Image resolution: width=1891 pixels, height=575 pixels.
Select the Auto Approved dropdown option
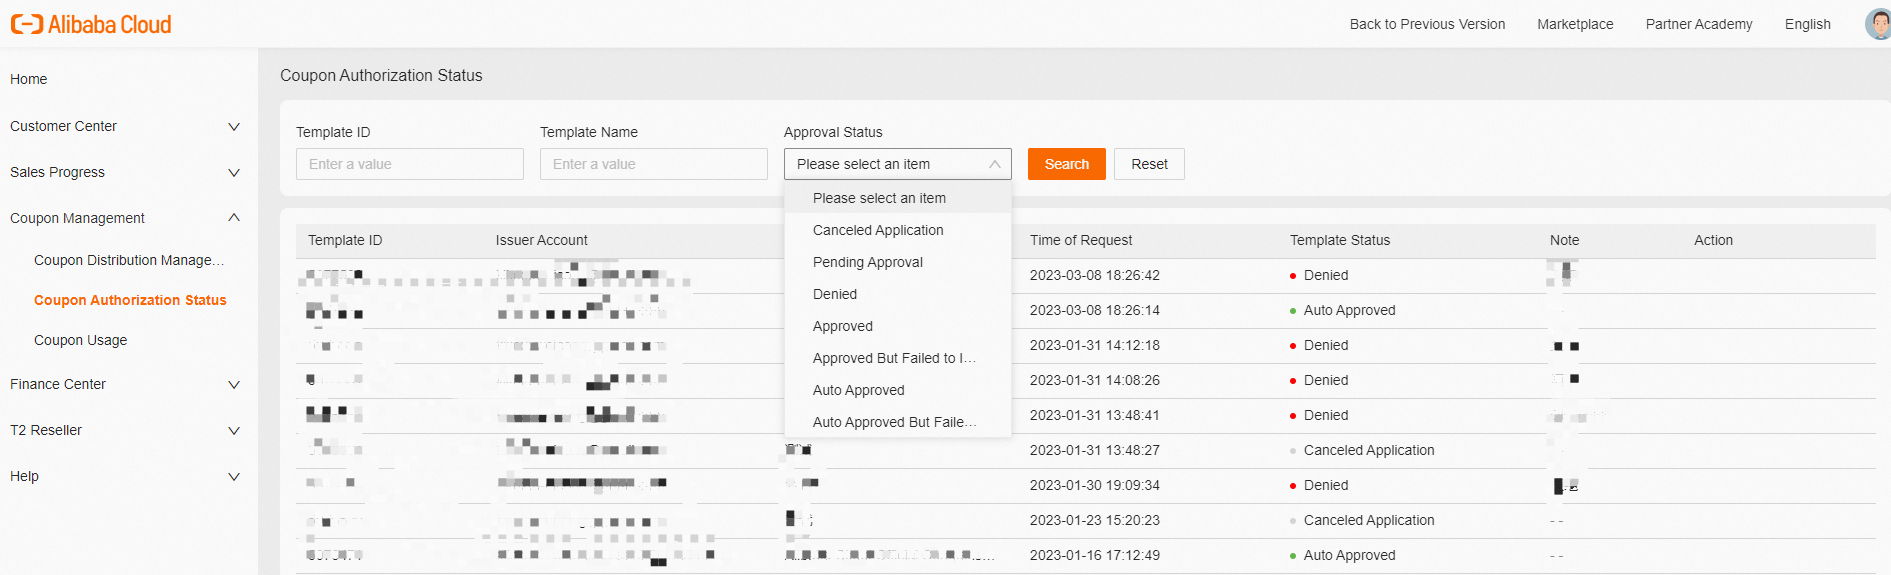tap(898, 390)
